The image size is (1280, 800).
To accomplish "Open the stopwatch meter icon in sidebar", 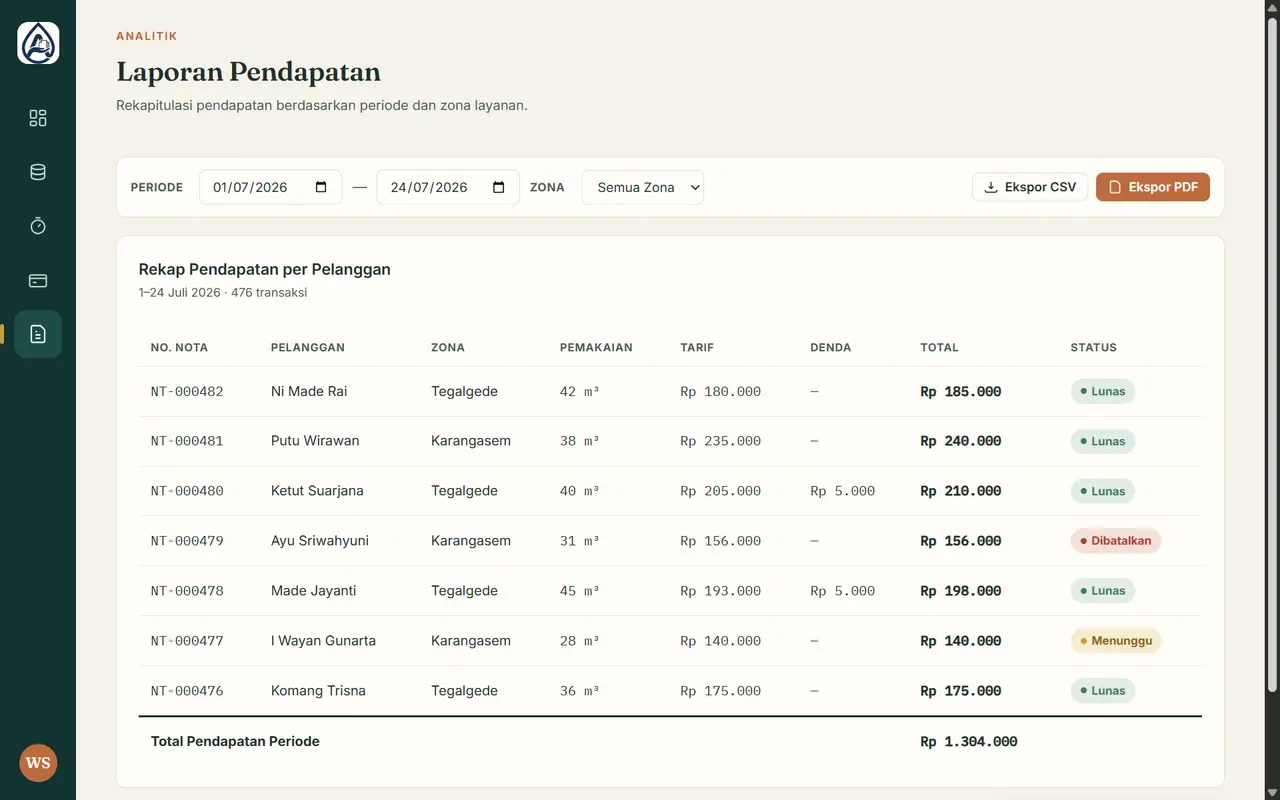I will (38, 226).
